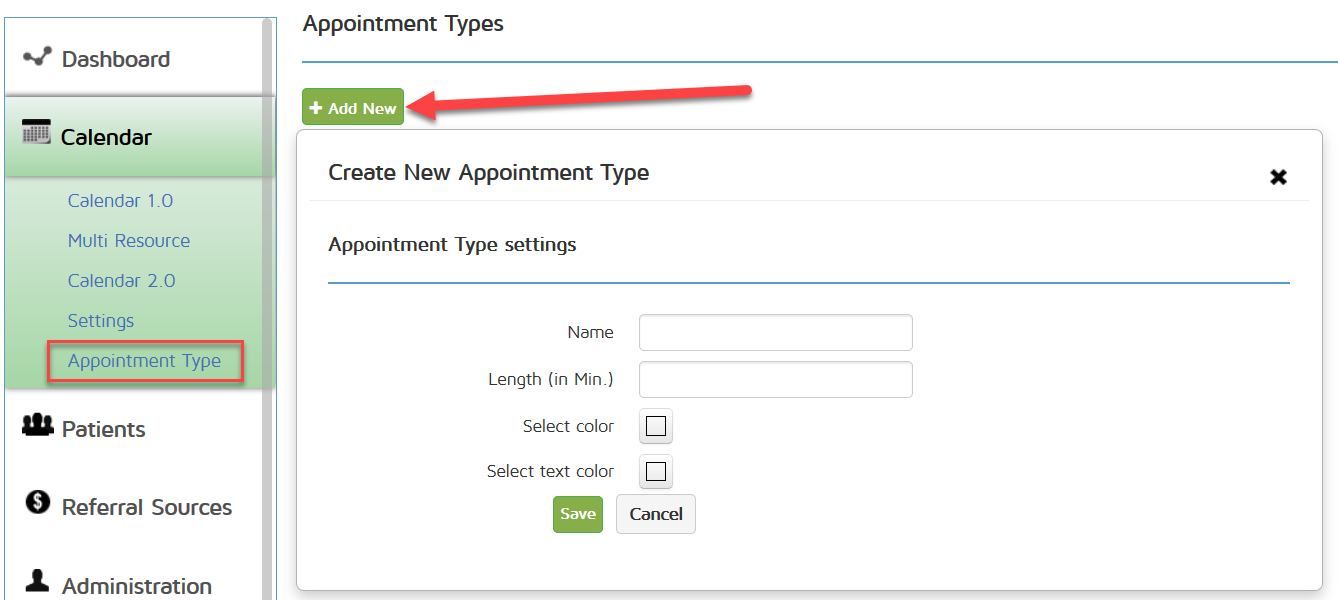Expand the Patients menu section
The width and height of the screenshot is (1338, 600).
pos(103,429)
